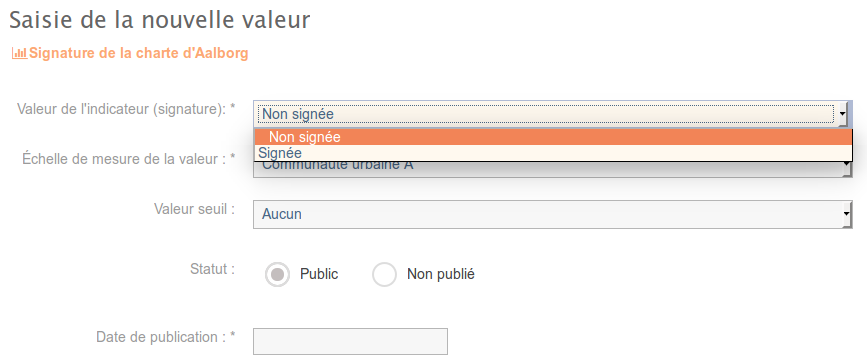Choose 'Non signée' in the open dropdown list
Screen dimensions: 867x363
point(552,137)
